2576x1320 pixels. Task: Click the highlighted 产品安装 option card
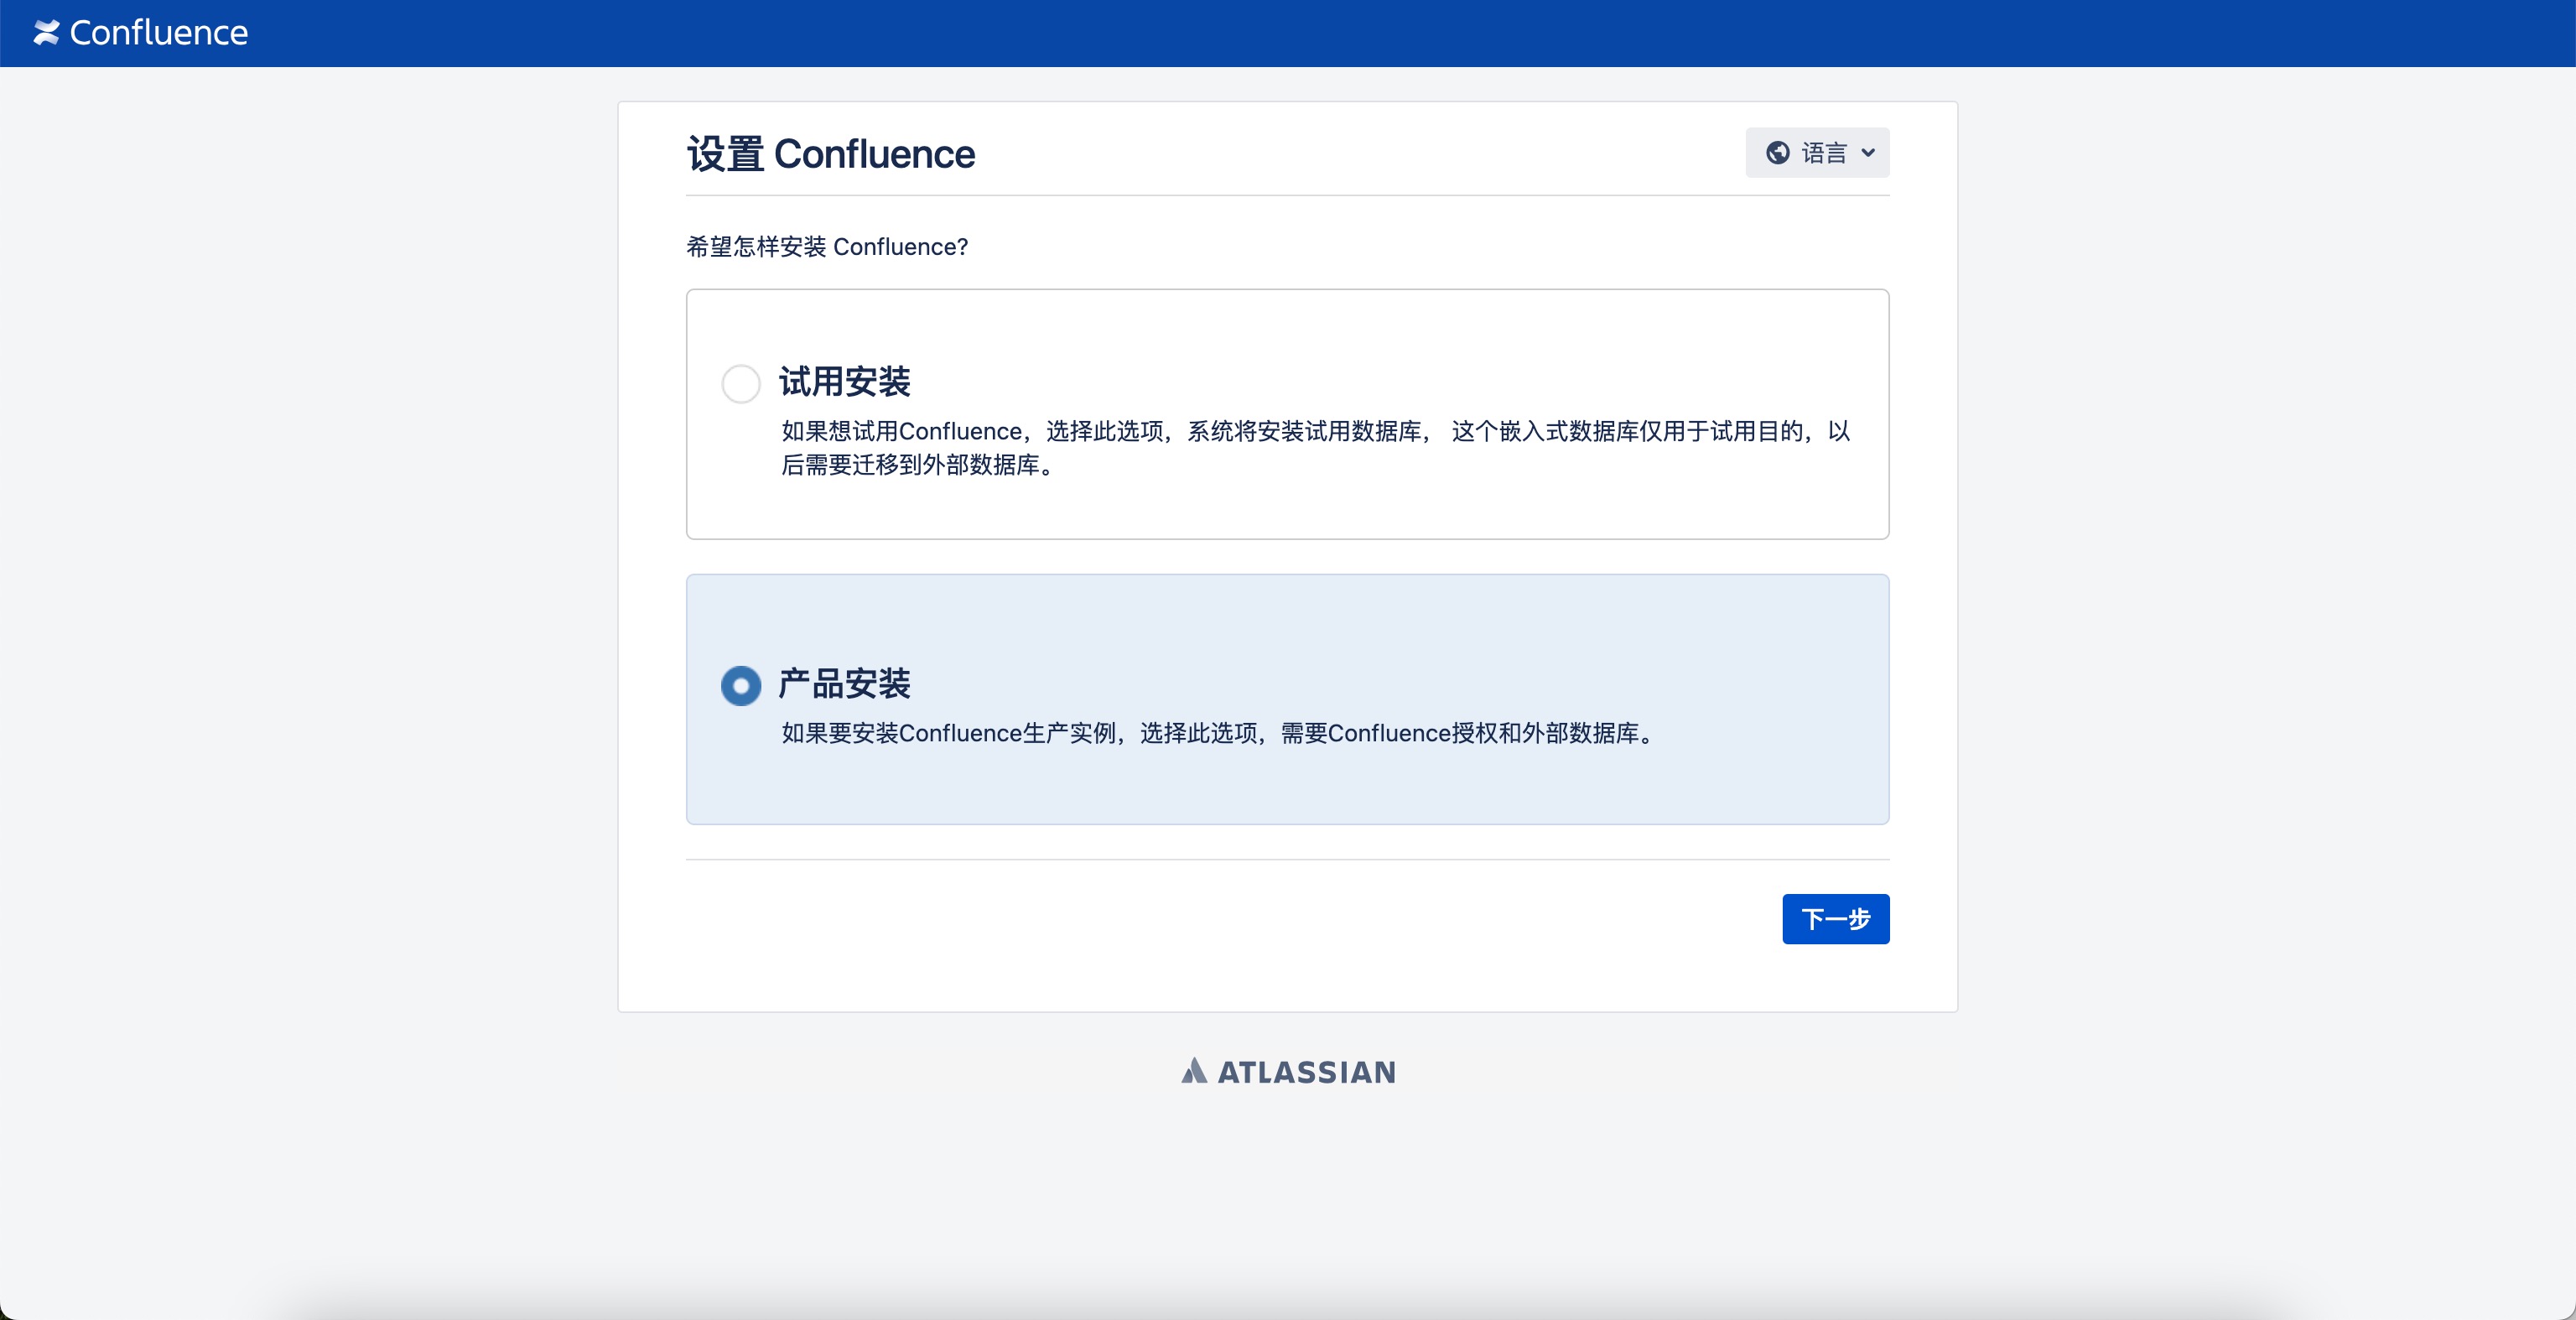point(1287,699)
